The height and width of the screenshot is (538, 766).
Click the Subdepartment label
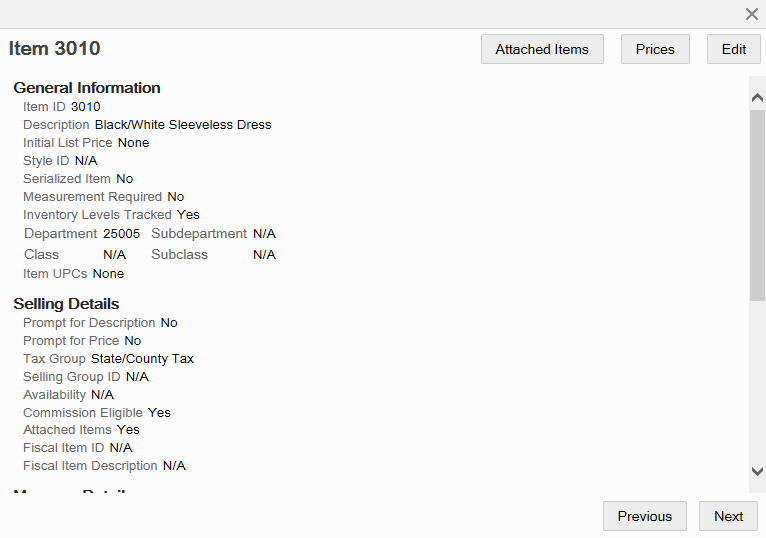pyautogui.click(x=199, y=234)
